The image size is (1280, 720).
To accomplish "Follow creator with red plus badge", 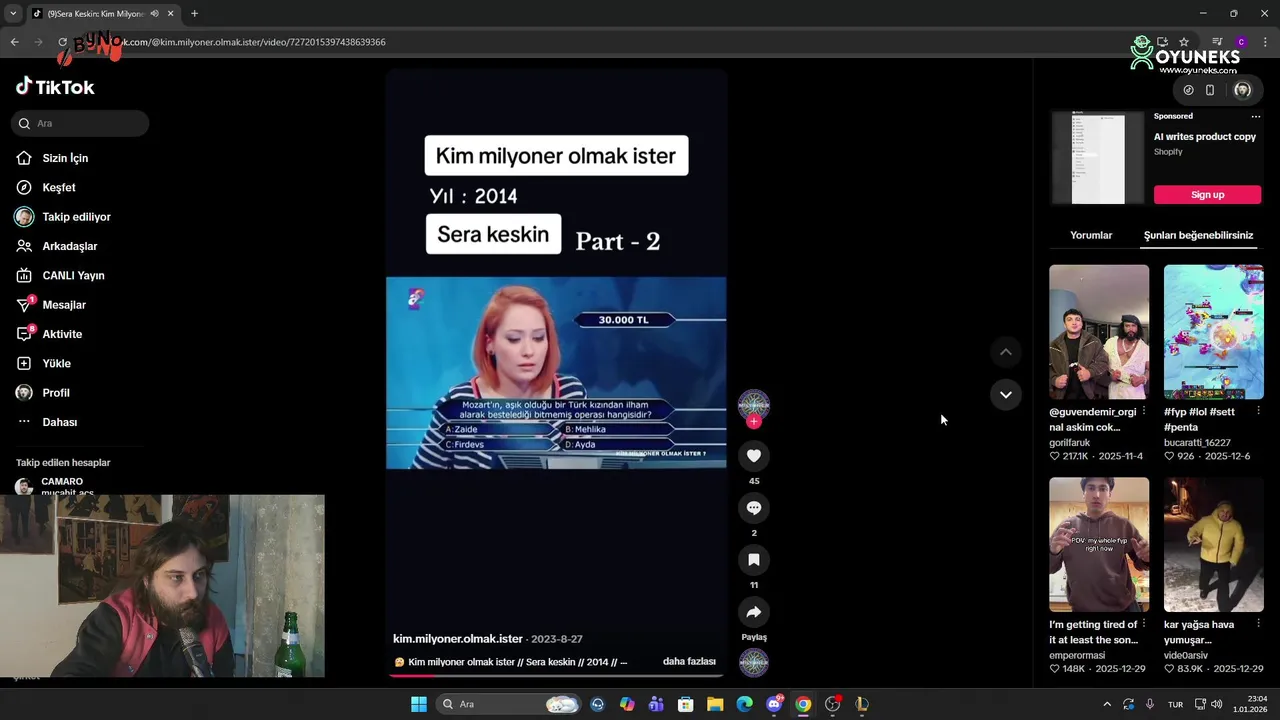I will [x=754, y=422].
